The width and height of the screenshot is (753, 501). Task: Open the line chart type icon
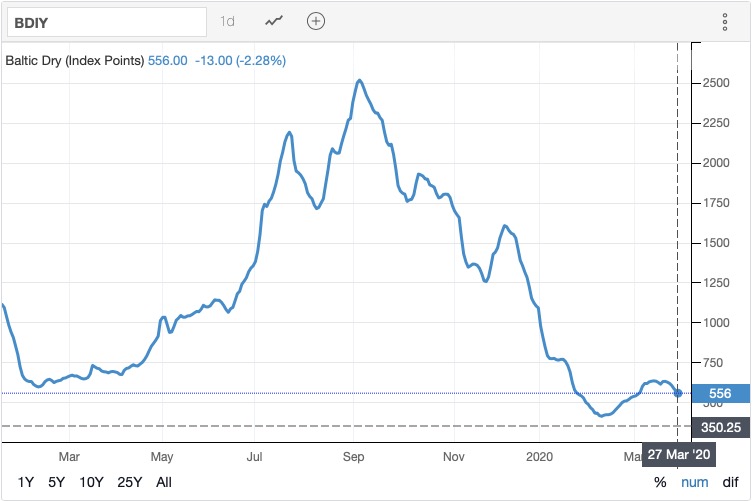click(x=274, y=21)
